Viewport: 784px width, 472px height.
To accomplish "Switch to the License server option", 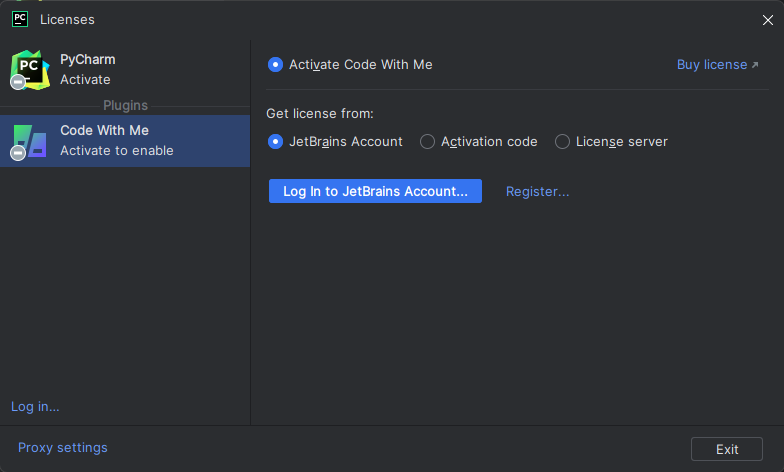I will 563,142.
